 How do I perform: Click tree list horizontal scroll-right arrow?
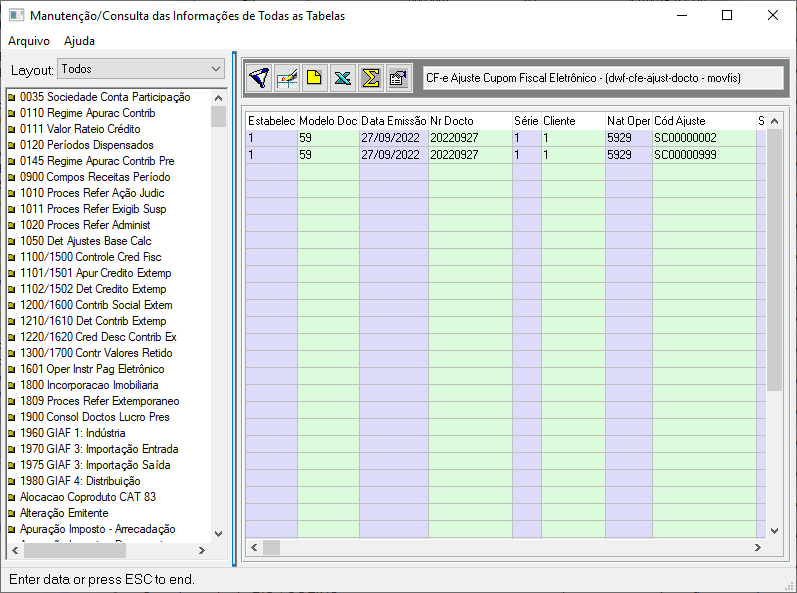tap(202, 550)
